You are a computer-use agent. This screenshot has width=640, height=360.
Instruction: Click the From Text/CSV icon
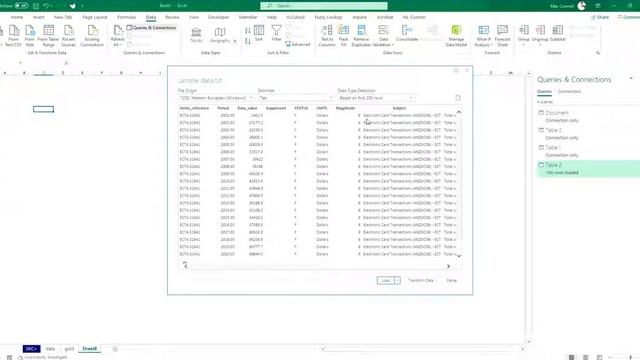(13, 36)
